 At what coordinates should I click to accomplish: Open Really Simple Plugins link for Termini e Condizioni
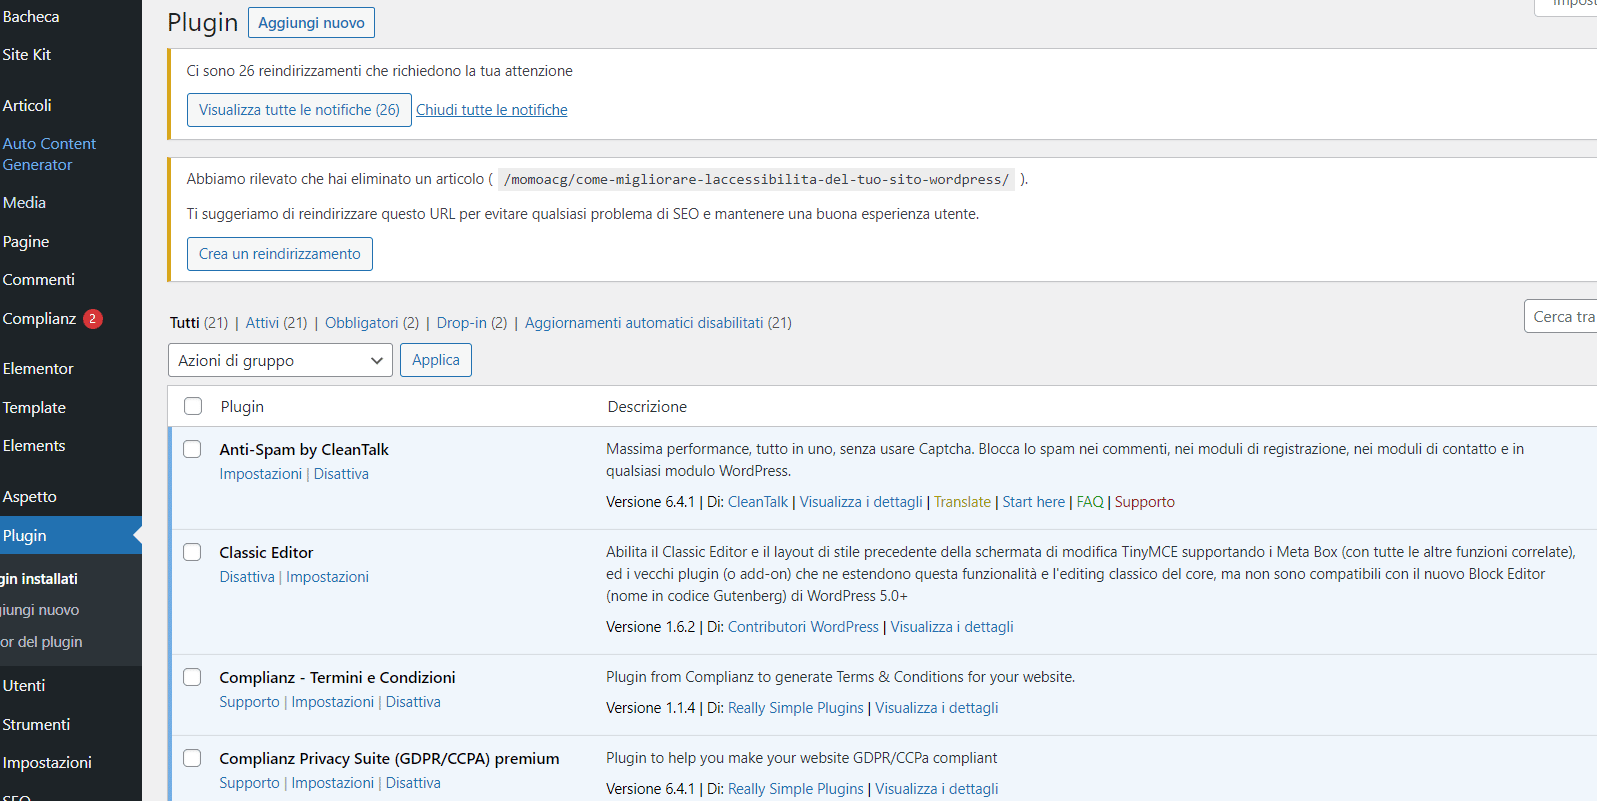click(795, 708)
